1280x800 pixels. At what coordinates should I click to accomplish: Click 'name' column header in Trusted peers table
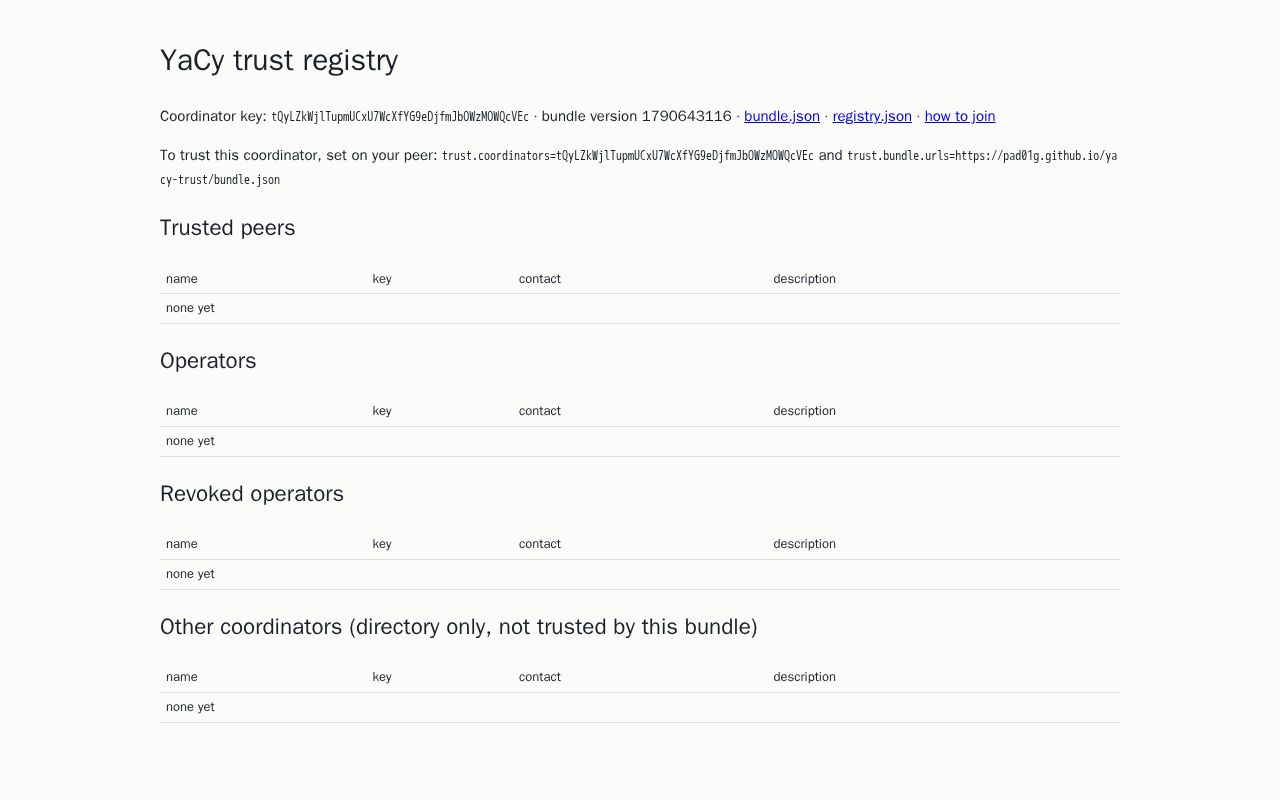coord(182,279)
